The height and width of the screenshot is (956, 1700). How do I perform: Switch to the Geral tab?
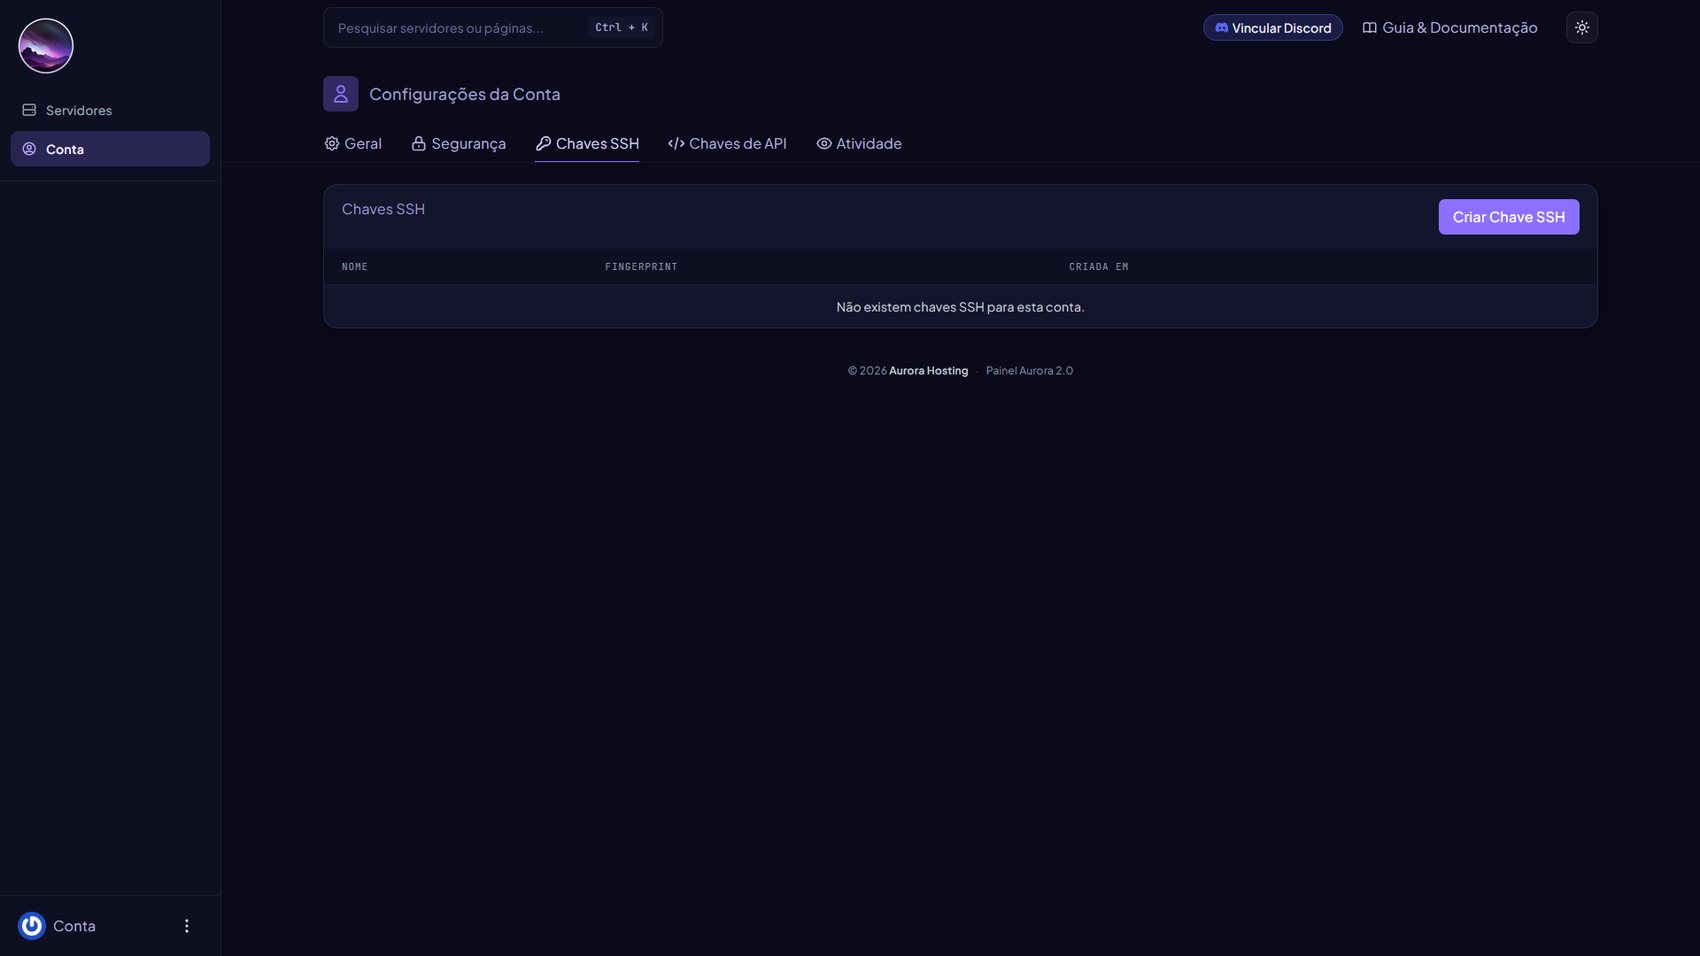353,144
